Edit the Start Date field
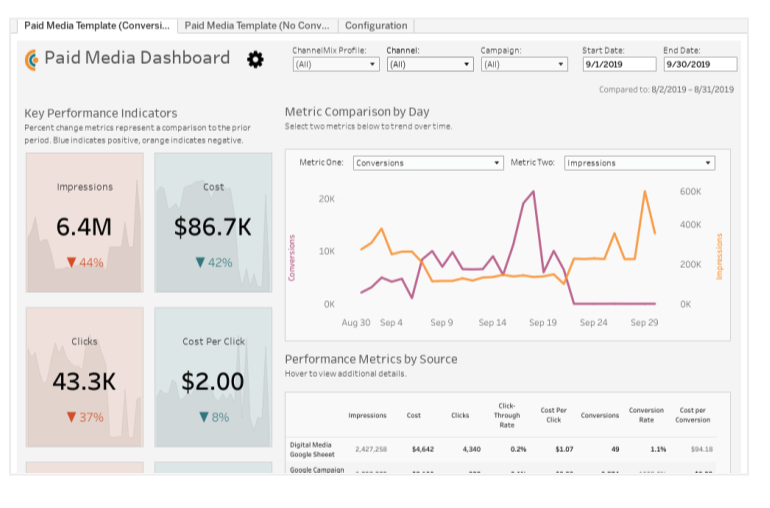 (x=619, y=64)
